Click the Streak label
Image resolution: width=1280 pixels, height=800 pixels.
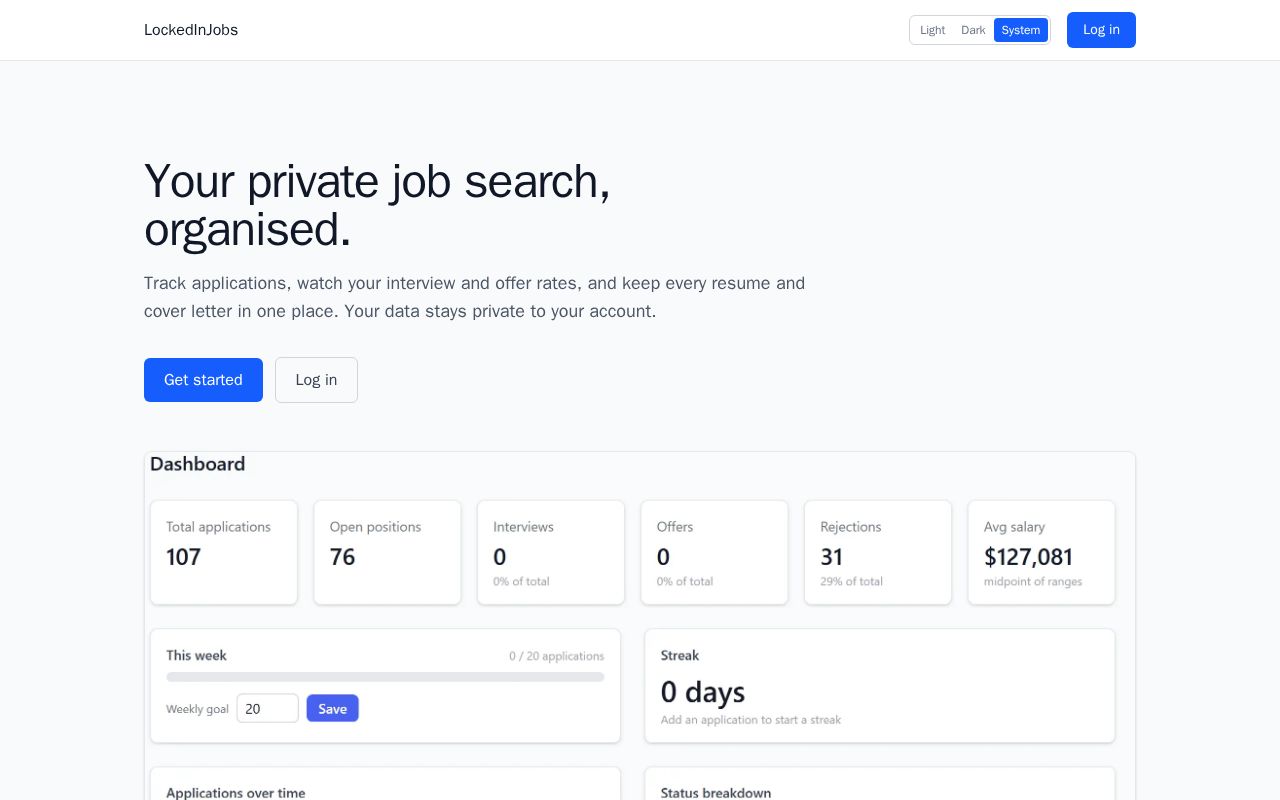680,656
